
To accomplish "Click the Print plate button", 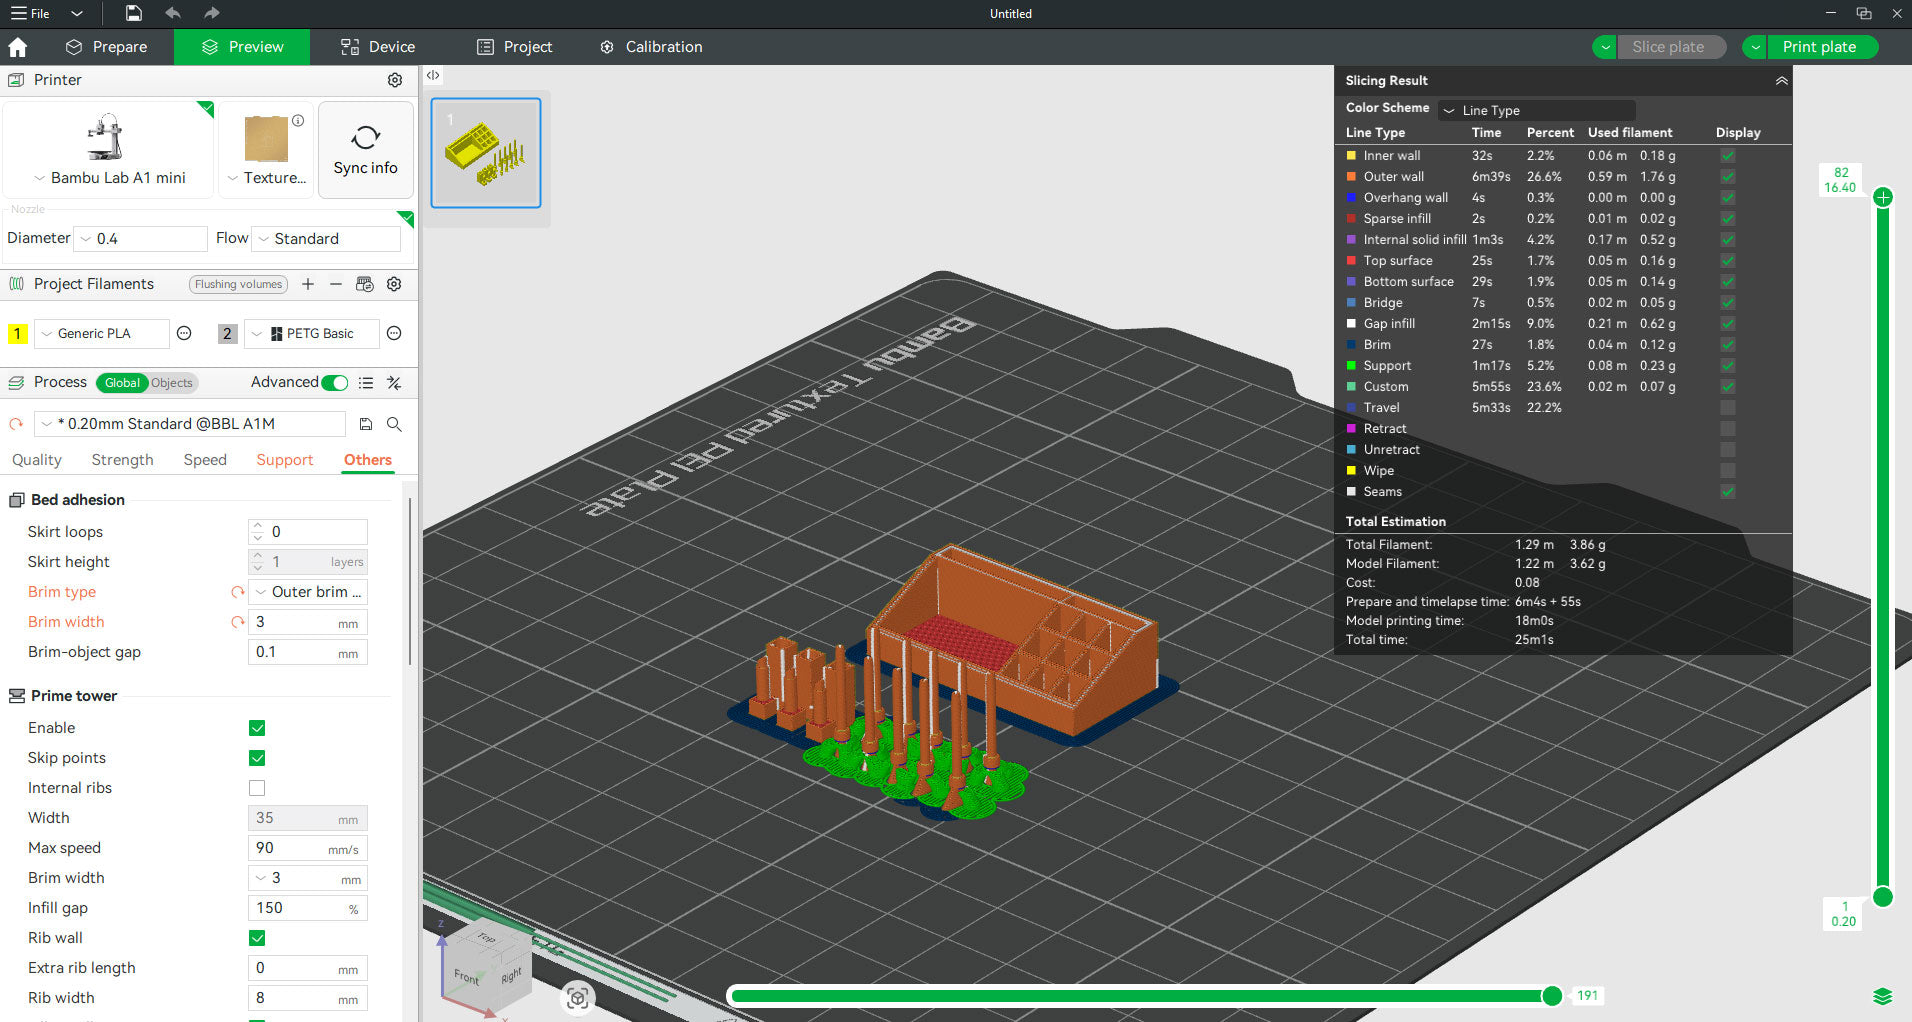I will [x=1818, y=47].
